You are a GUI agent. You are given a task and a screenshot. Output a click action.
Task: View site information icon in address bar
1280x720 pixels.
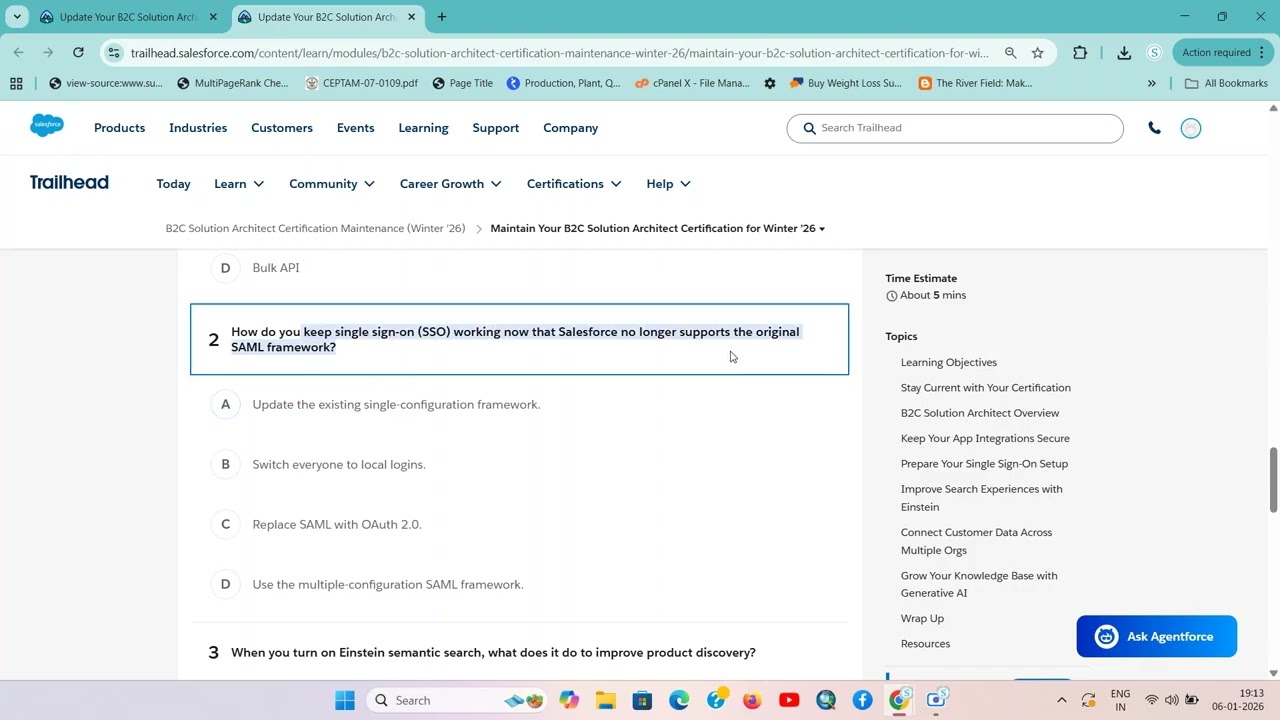[114, 53]
